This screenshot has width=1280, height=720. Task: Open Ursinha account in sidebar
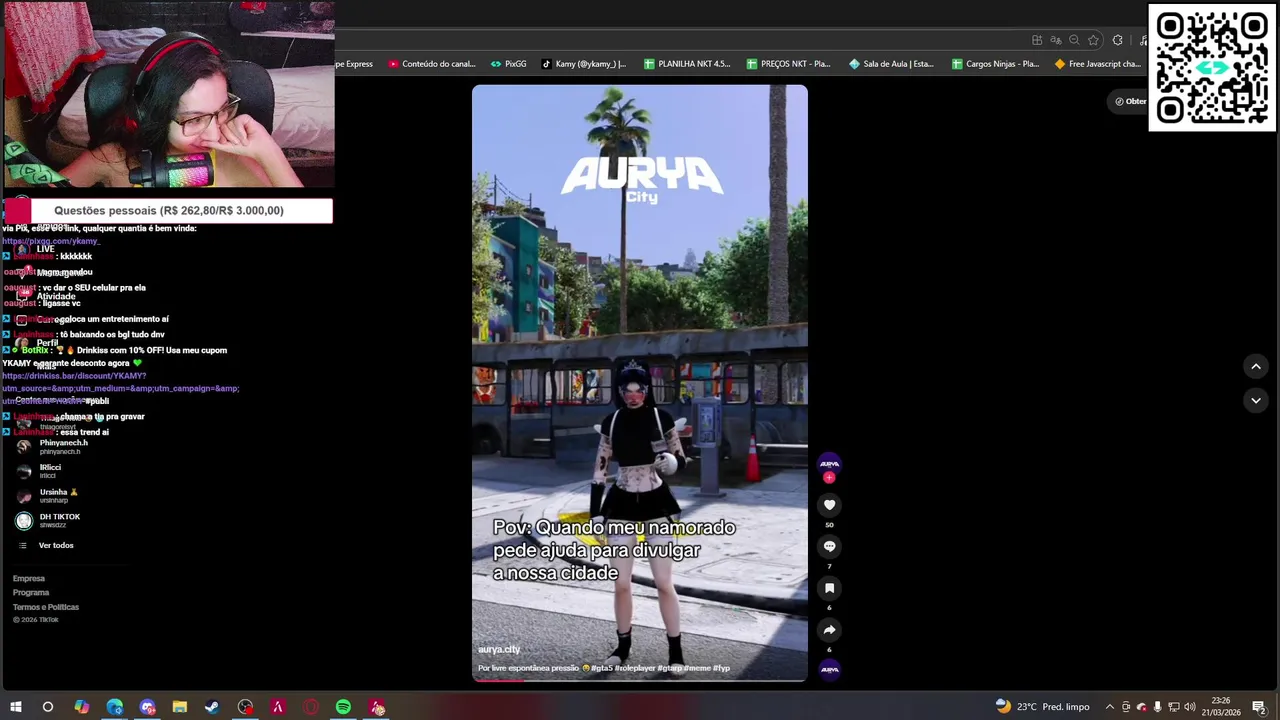[x=46, y=496]
